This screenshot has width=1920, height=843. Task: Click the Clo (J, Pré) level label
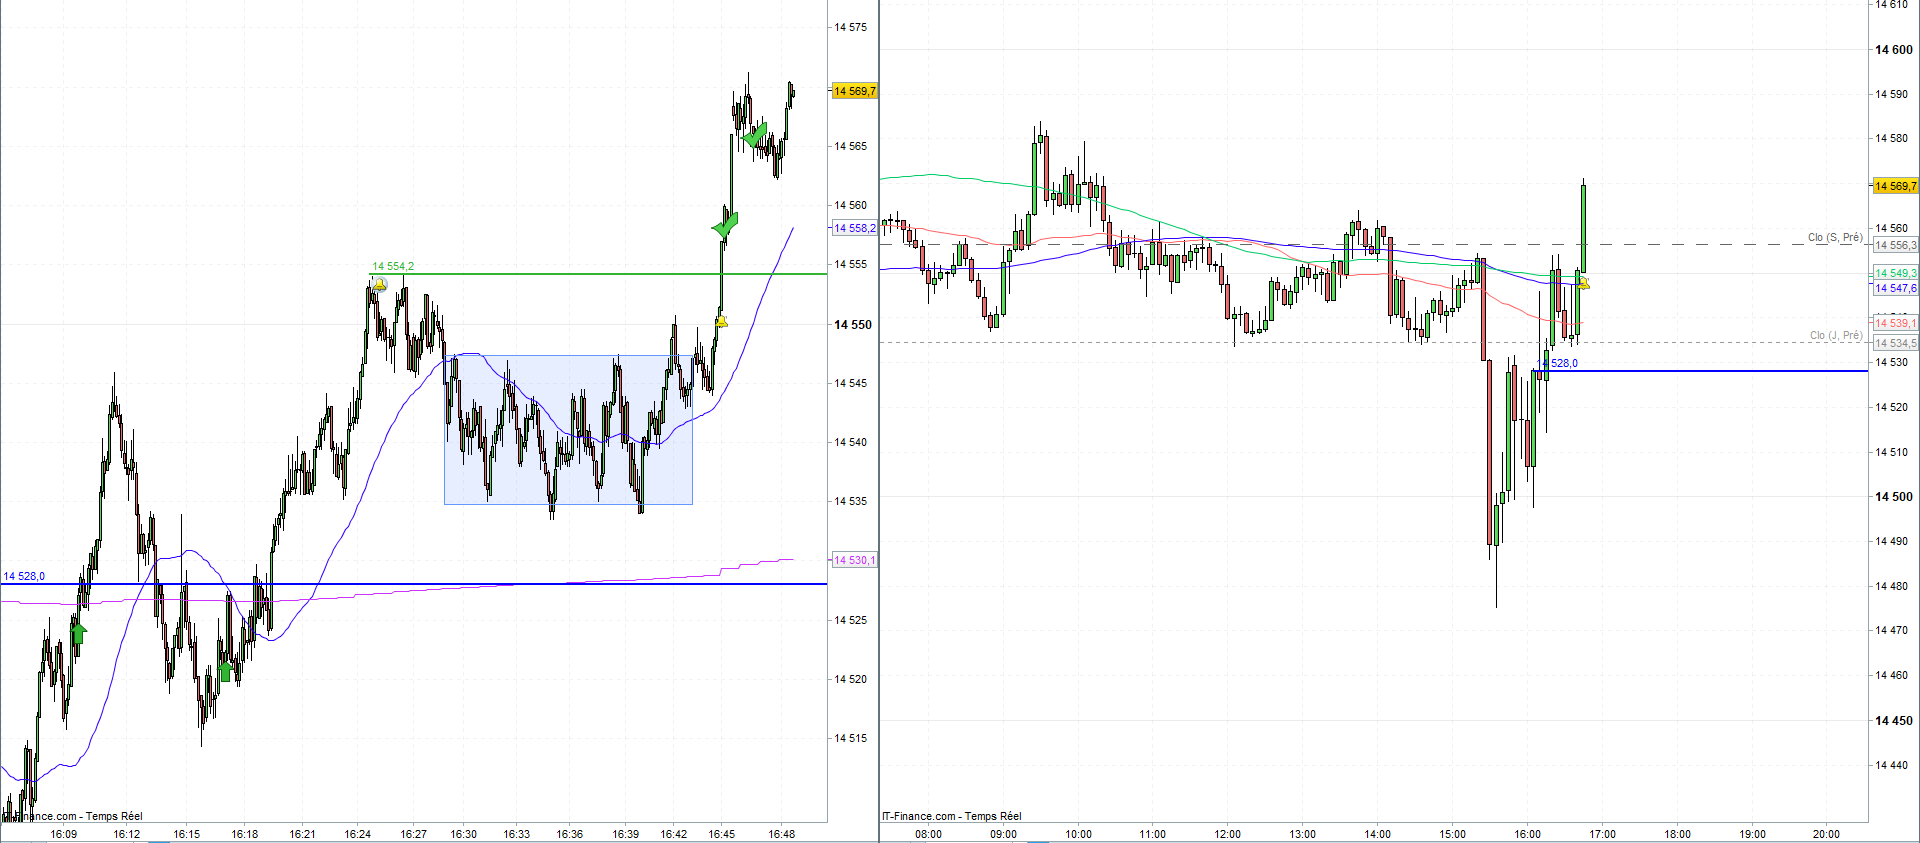pos(1836,335)
